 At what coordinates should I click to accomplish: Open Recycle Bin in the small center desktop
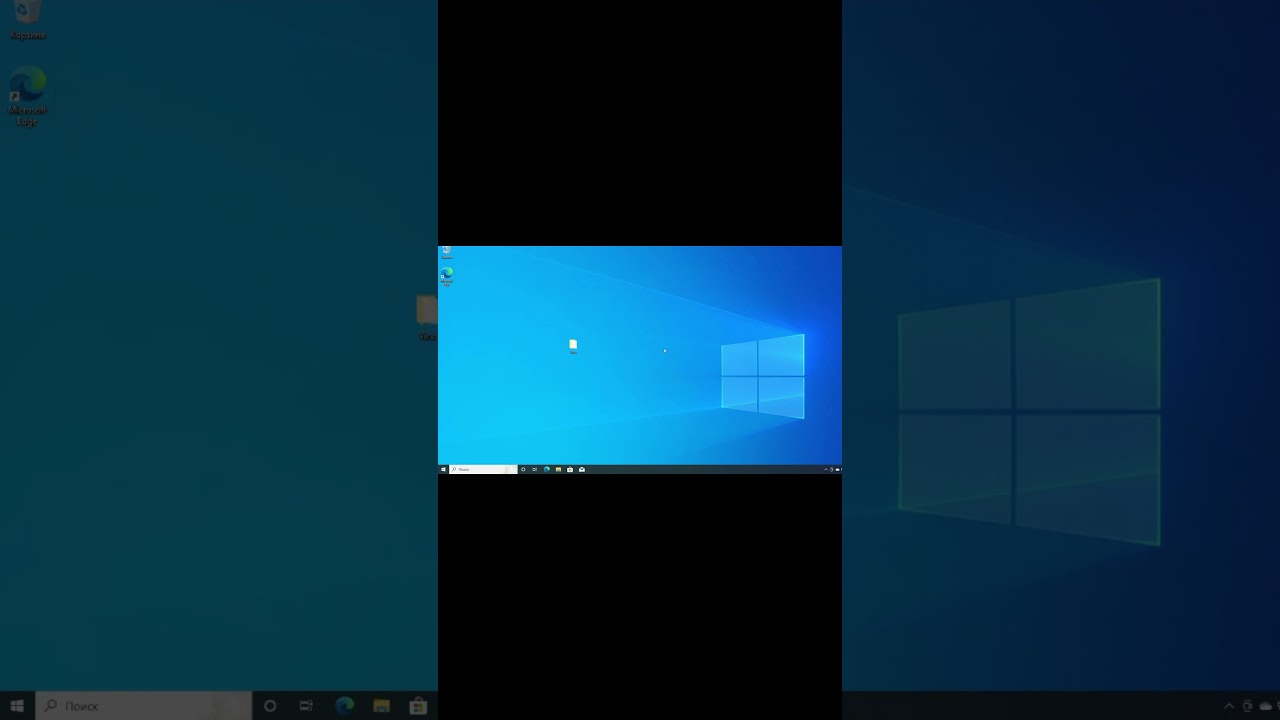446,253
